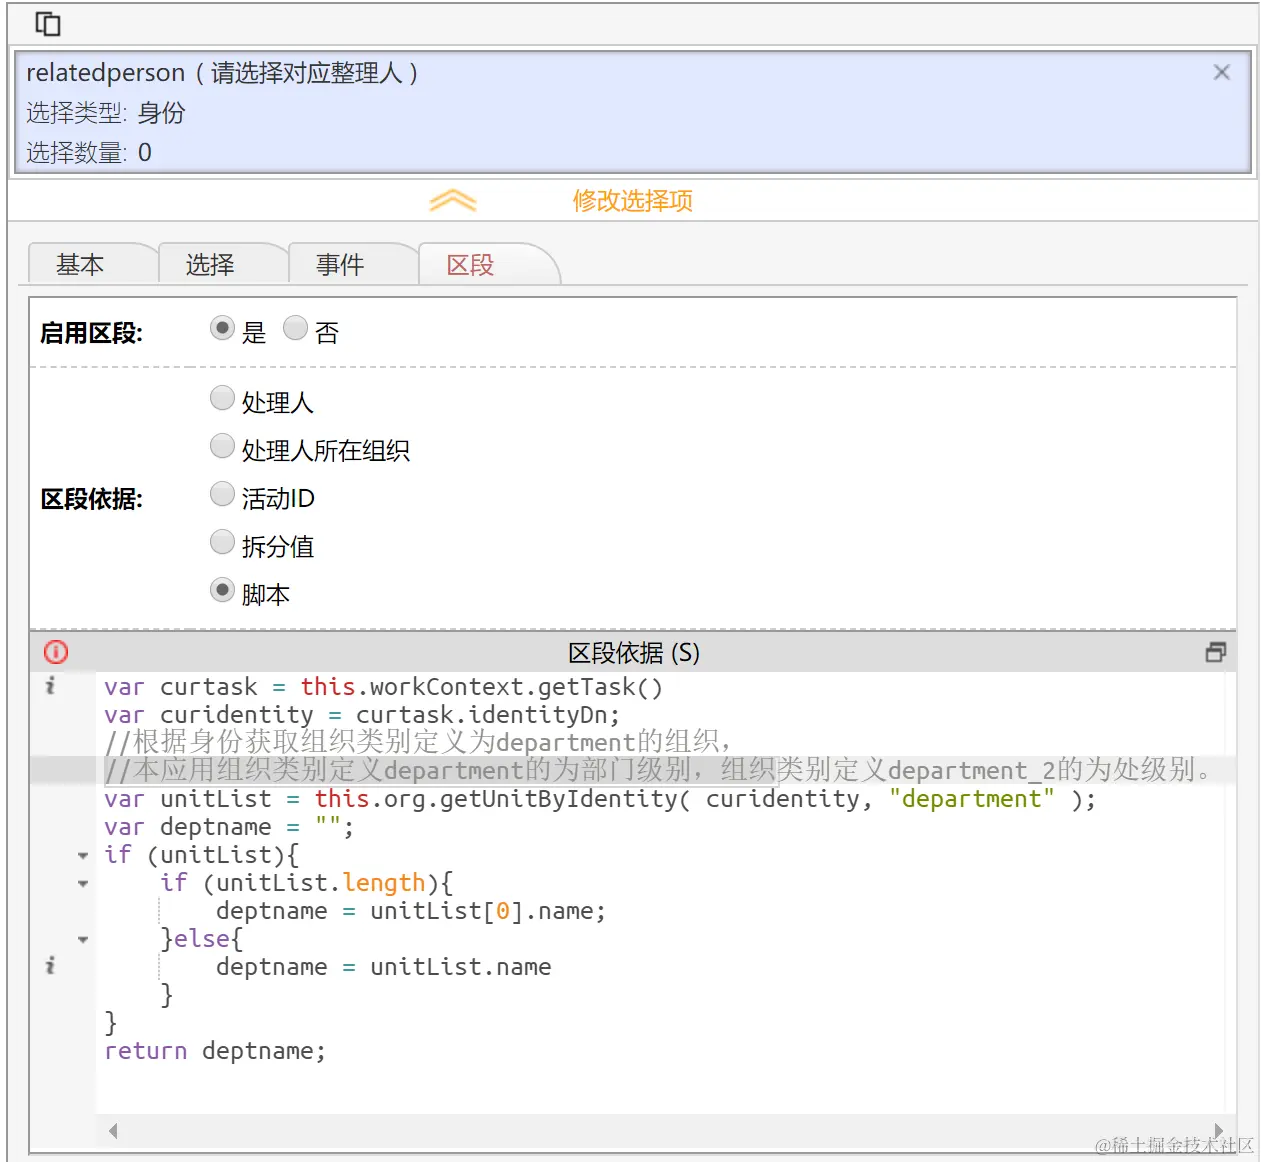The image size is (1261, 1162).
Task: Close the relatedperson selection banner
Action: coord(1221,71)
